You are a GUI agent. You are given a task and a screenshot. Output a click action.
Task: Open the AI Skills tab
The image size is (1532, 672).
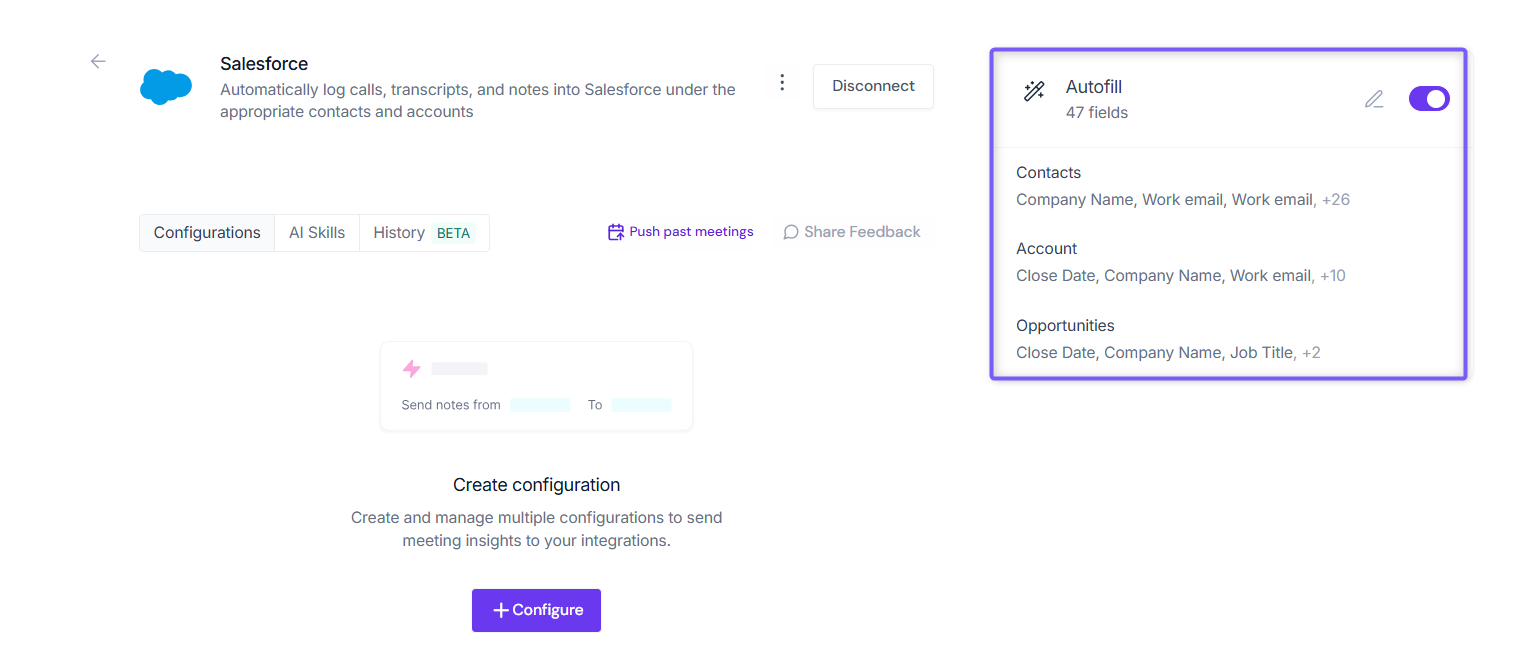[x=317, y=233]
